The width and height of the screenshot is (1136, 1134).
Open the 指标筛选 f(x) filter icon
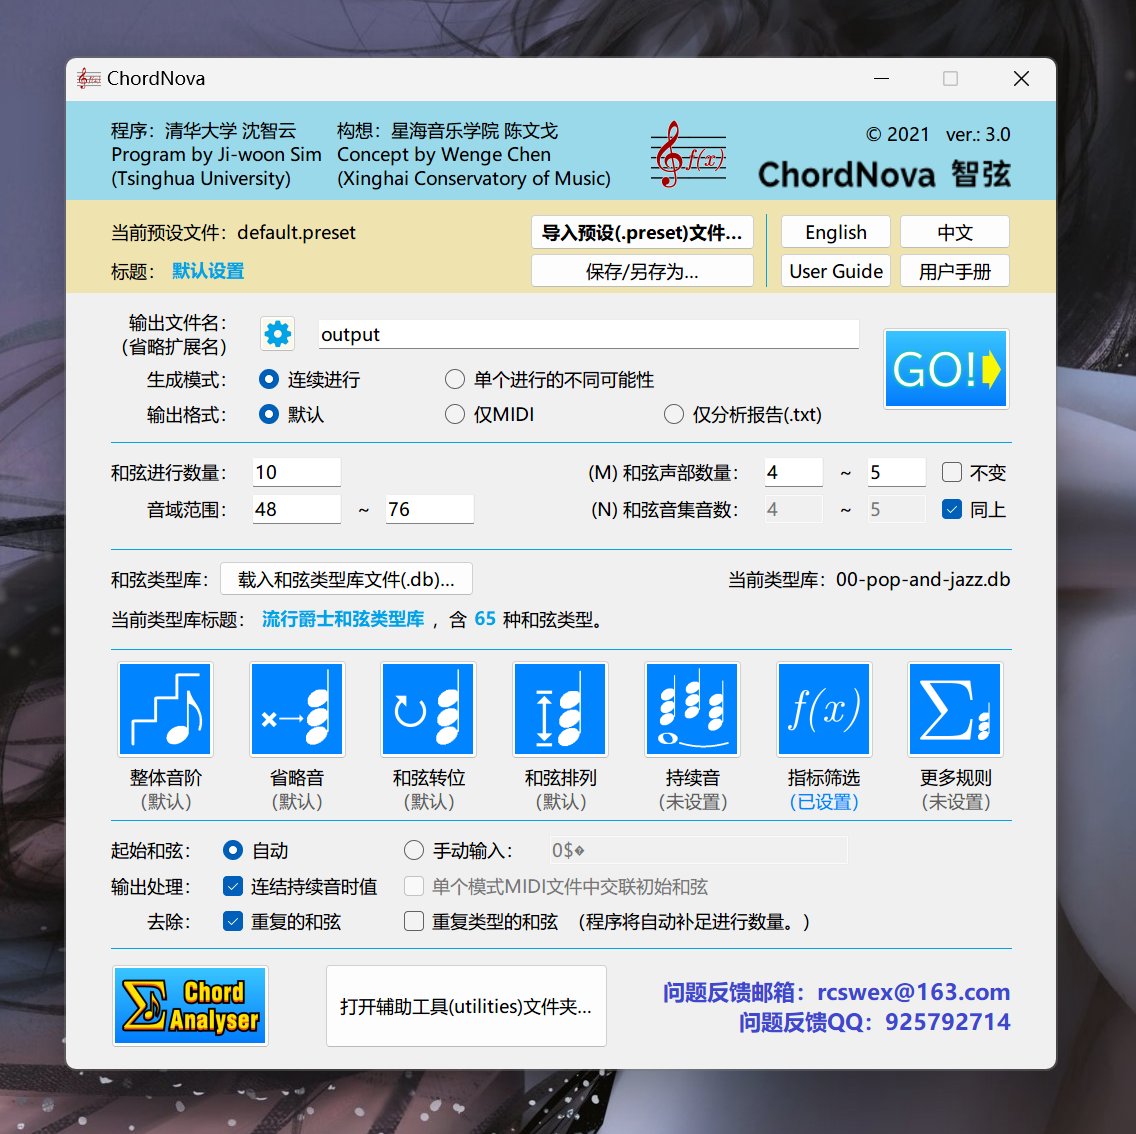click(x=824, y=709)
